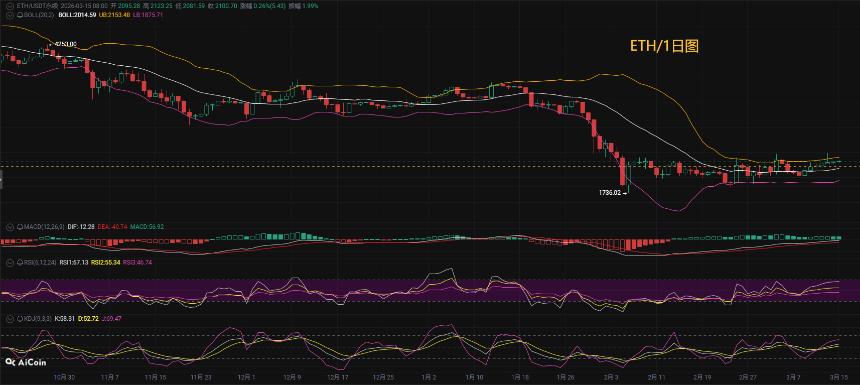This screenshot has height=385, width=860.
Task: Select the 12月 9 date axis label
Action: (292, 377)
